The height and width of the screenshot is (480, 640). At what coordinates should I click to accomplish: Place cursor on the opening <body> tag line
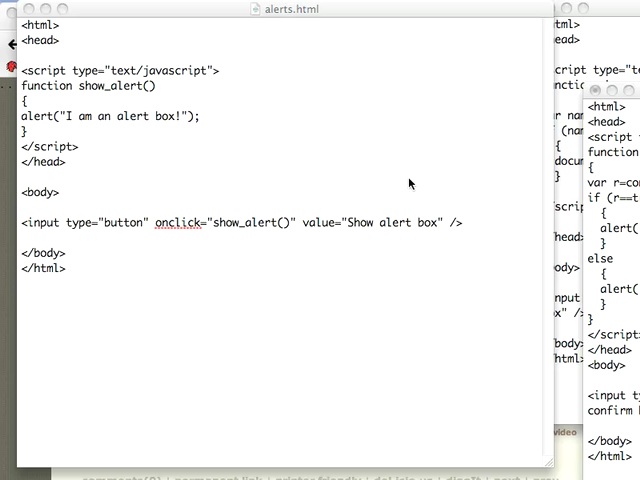pos(40,192)
